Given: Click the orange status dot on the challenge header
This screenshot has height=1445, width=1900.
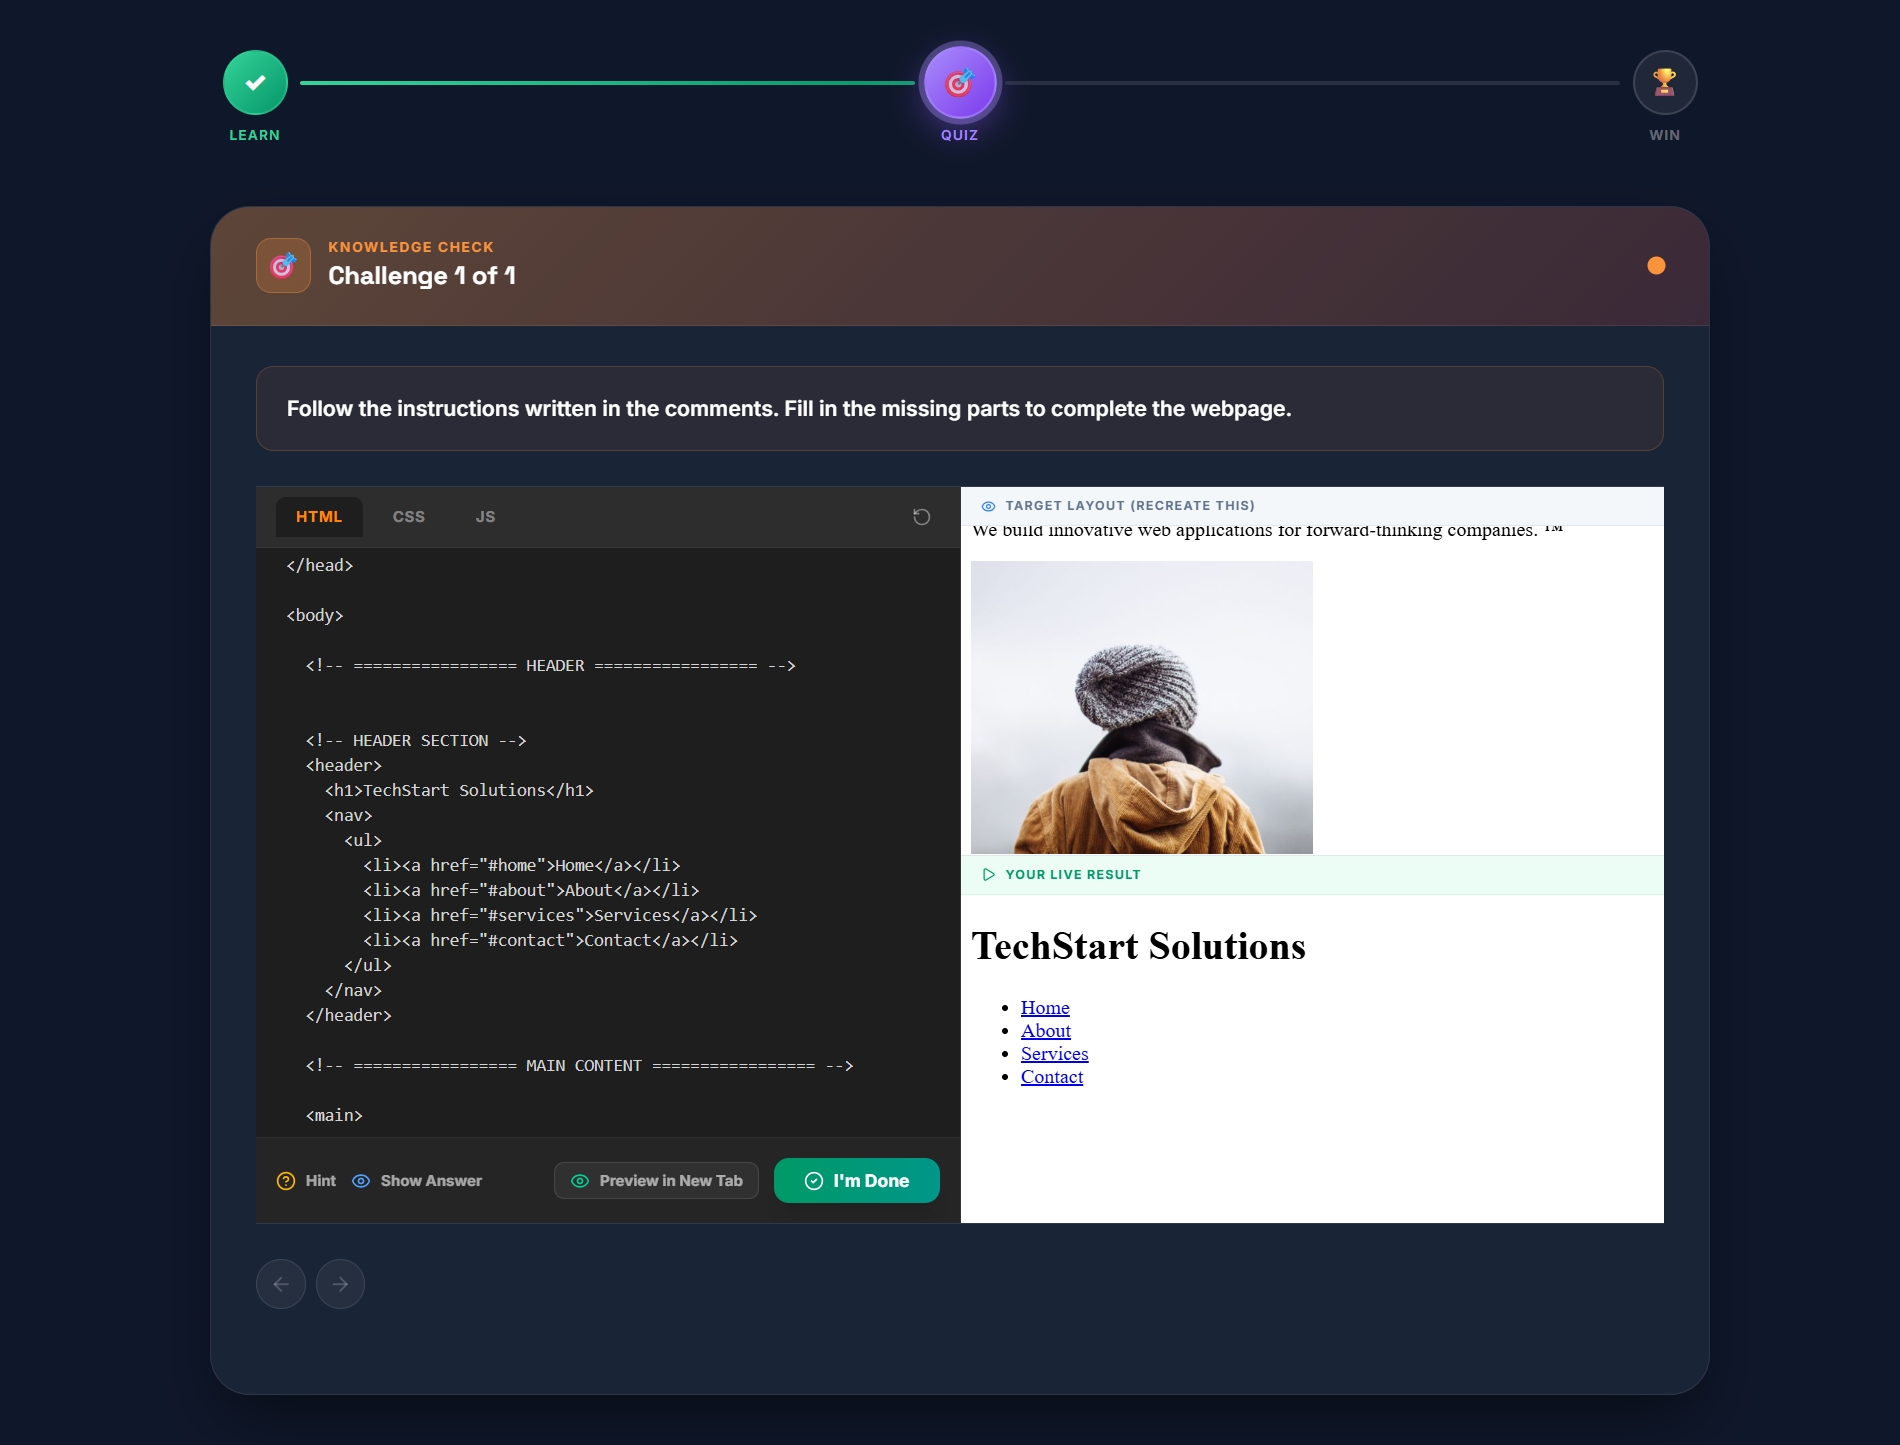Looking at the screenshot, I should [x=1656, y=265].
